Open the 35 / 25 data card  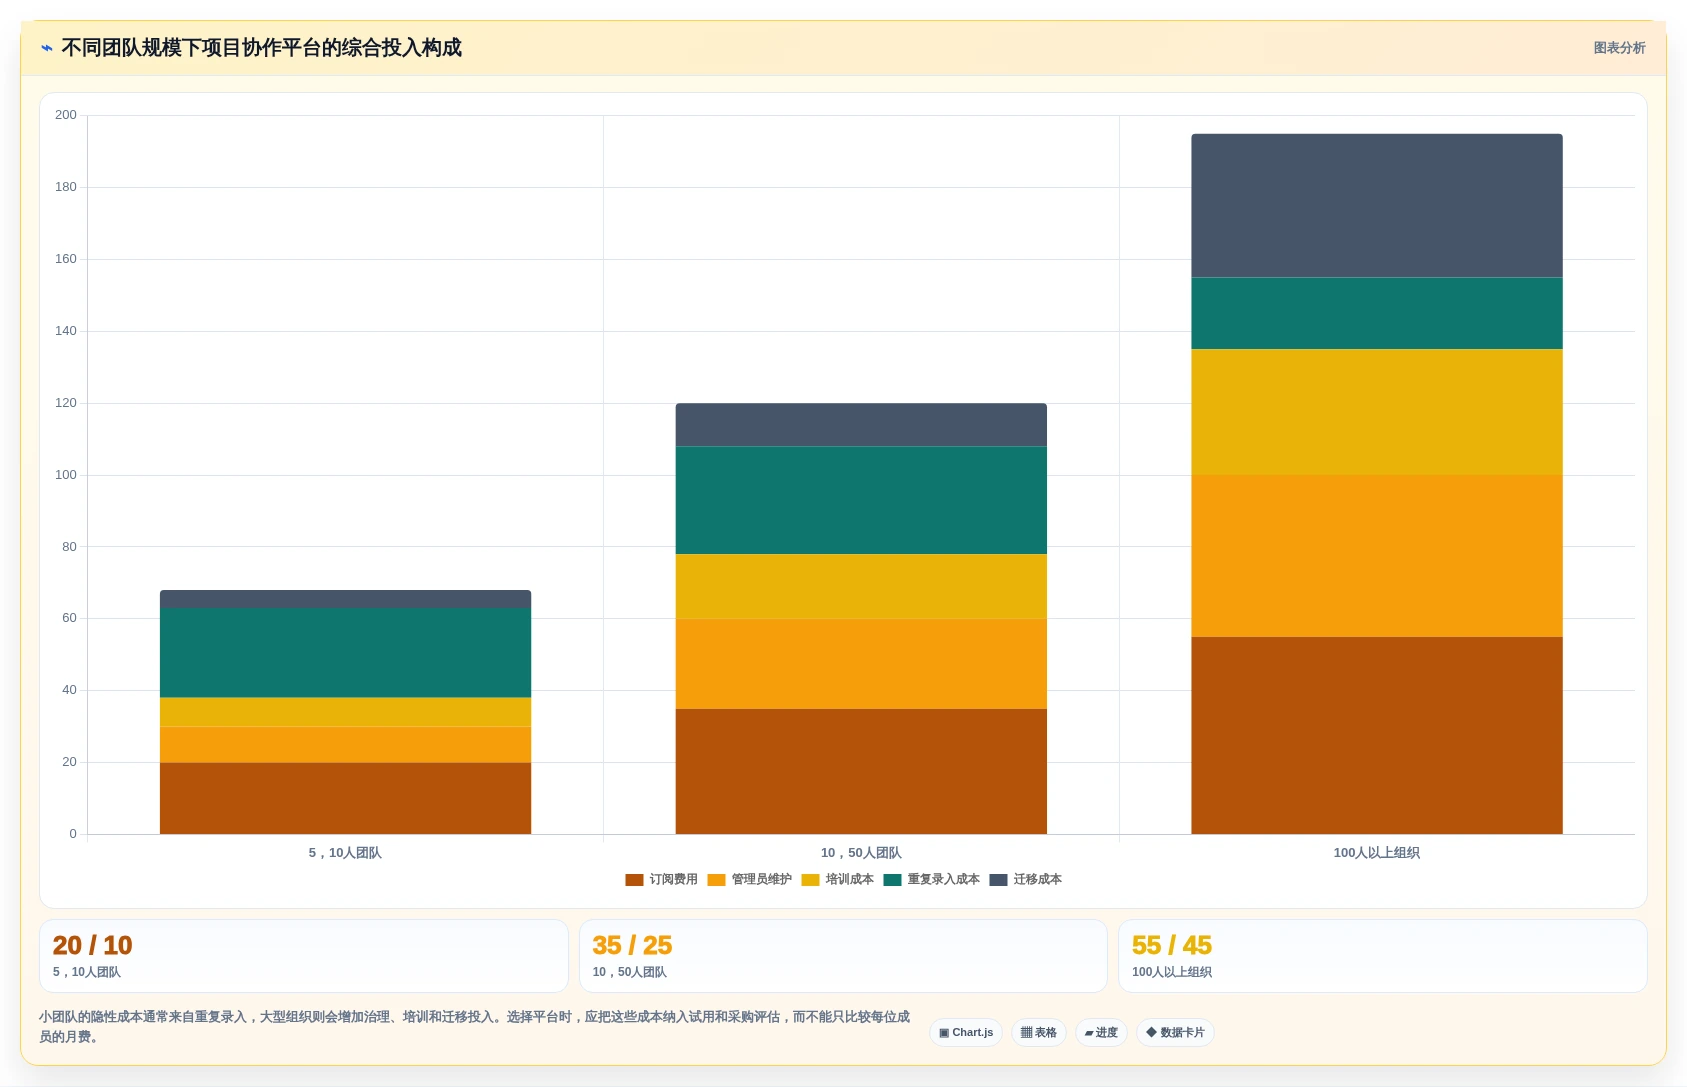coord(843,956)
